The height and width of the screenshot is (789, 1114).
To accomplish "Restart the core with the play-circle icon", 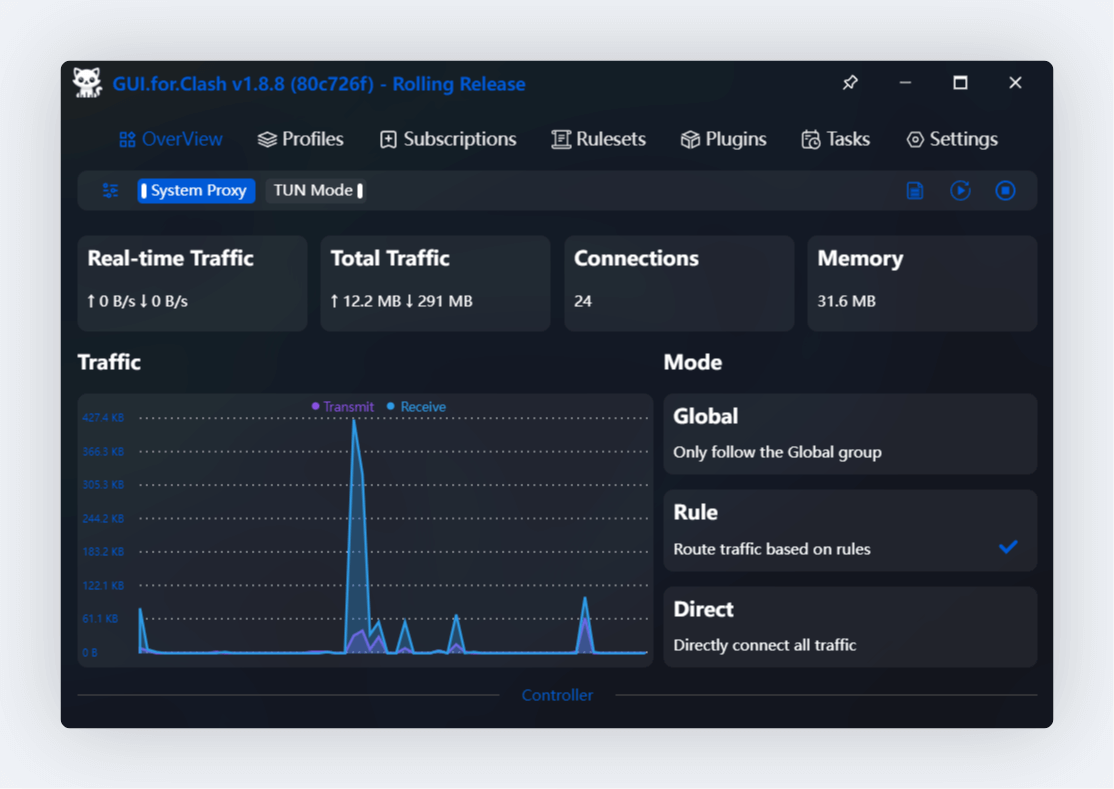I will (x=961, y=190).
